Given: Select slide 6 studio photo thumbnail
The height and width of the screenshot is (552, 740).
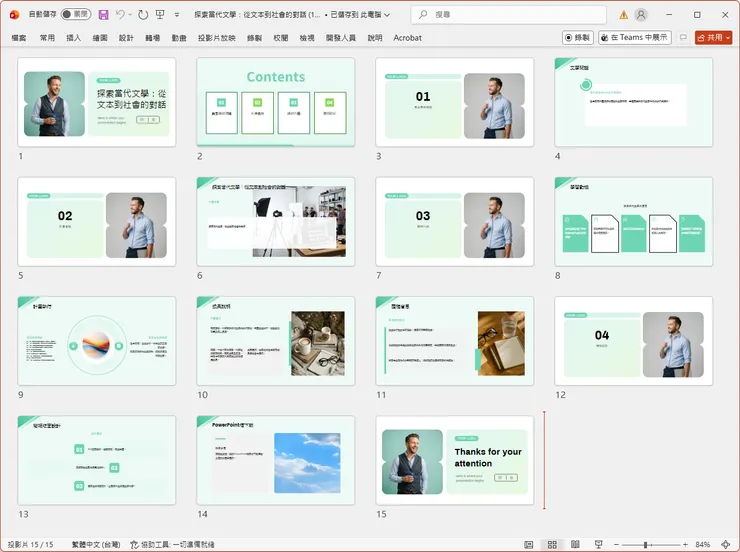Looking at the screenshot, I should [276, 221].
